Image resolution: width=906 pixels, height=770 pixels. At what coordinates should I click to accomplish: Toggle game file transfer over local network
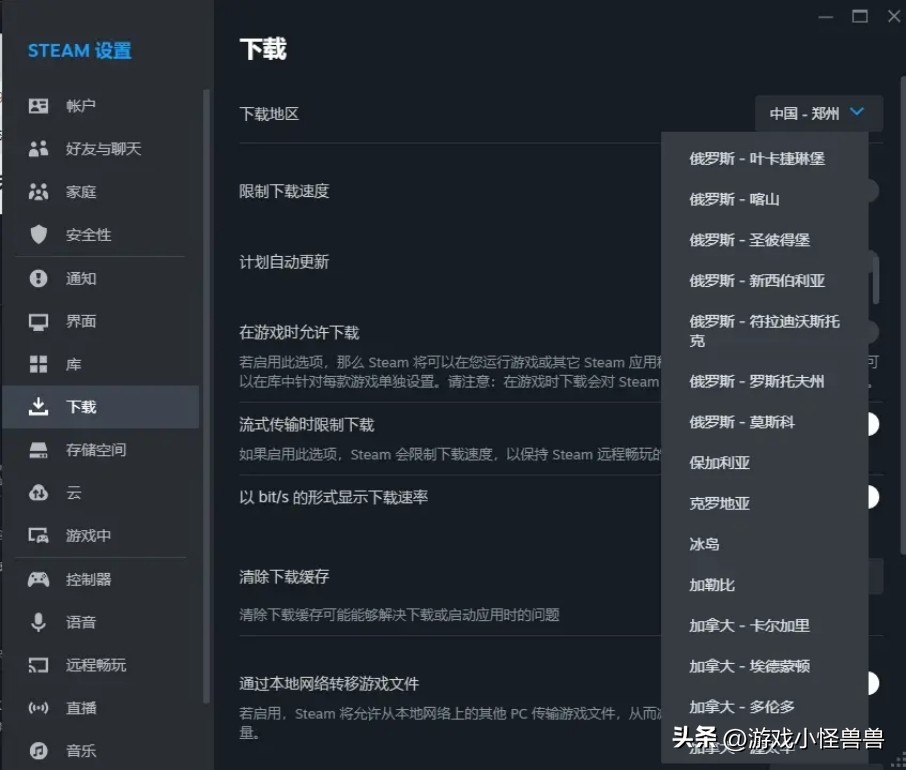875,681
